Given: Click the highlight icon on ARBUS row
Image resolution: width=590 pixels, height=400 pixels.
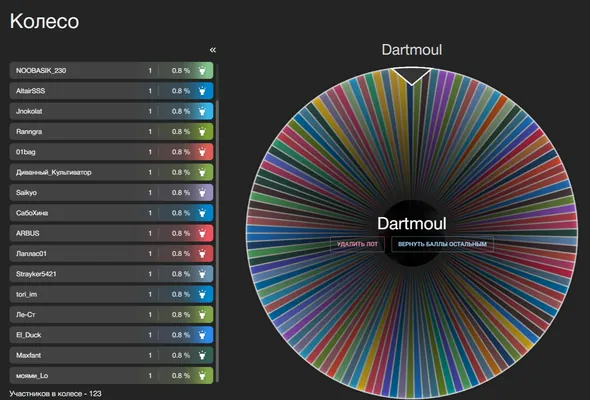Looking at the screenshot, I should [x=202, y=233].
